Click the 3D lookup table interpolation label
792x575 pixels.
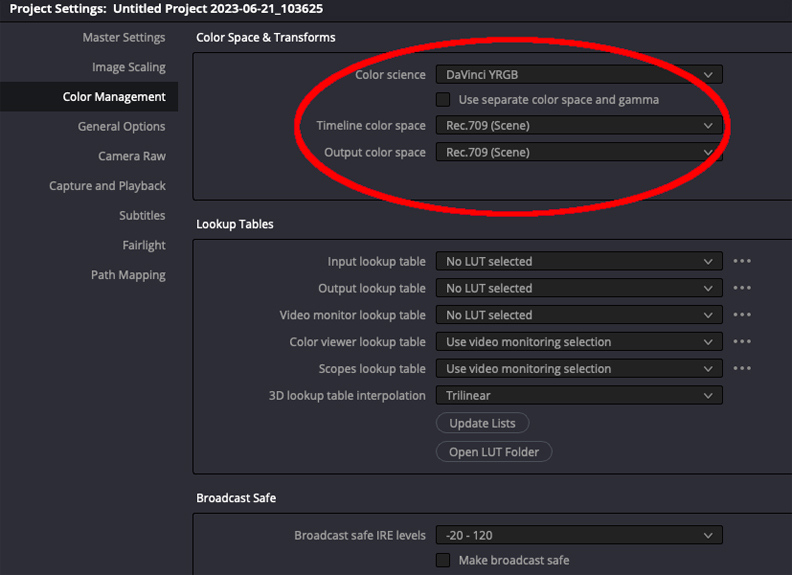(x=347, y=395)
